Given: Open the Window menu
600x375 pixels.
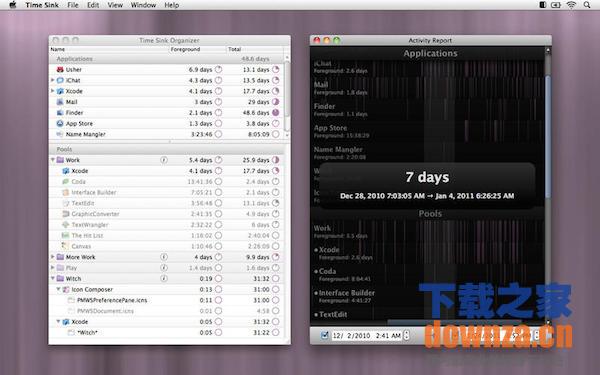Looking at the screenshot, I should click(x=143, y=5).
